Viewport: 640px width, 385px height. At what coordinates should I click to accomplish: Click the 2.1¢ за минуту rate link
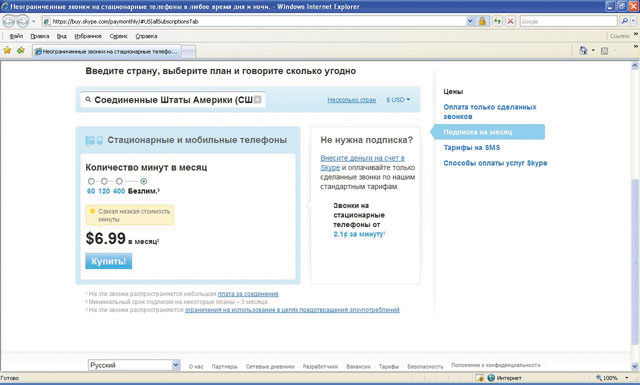click(358, 234)
